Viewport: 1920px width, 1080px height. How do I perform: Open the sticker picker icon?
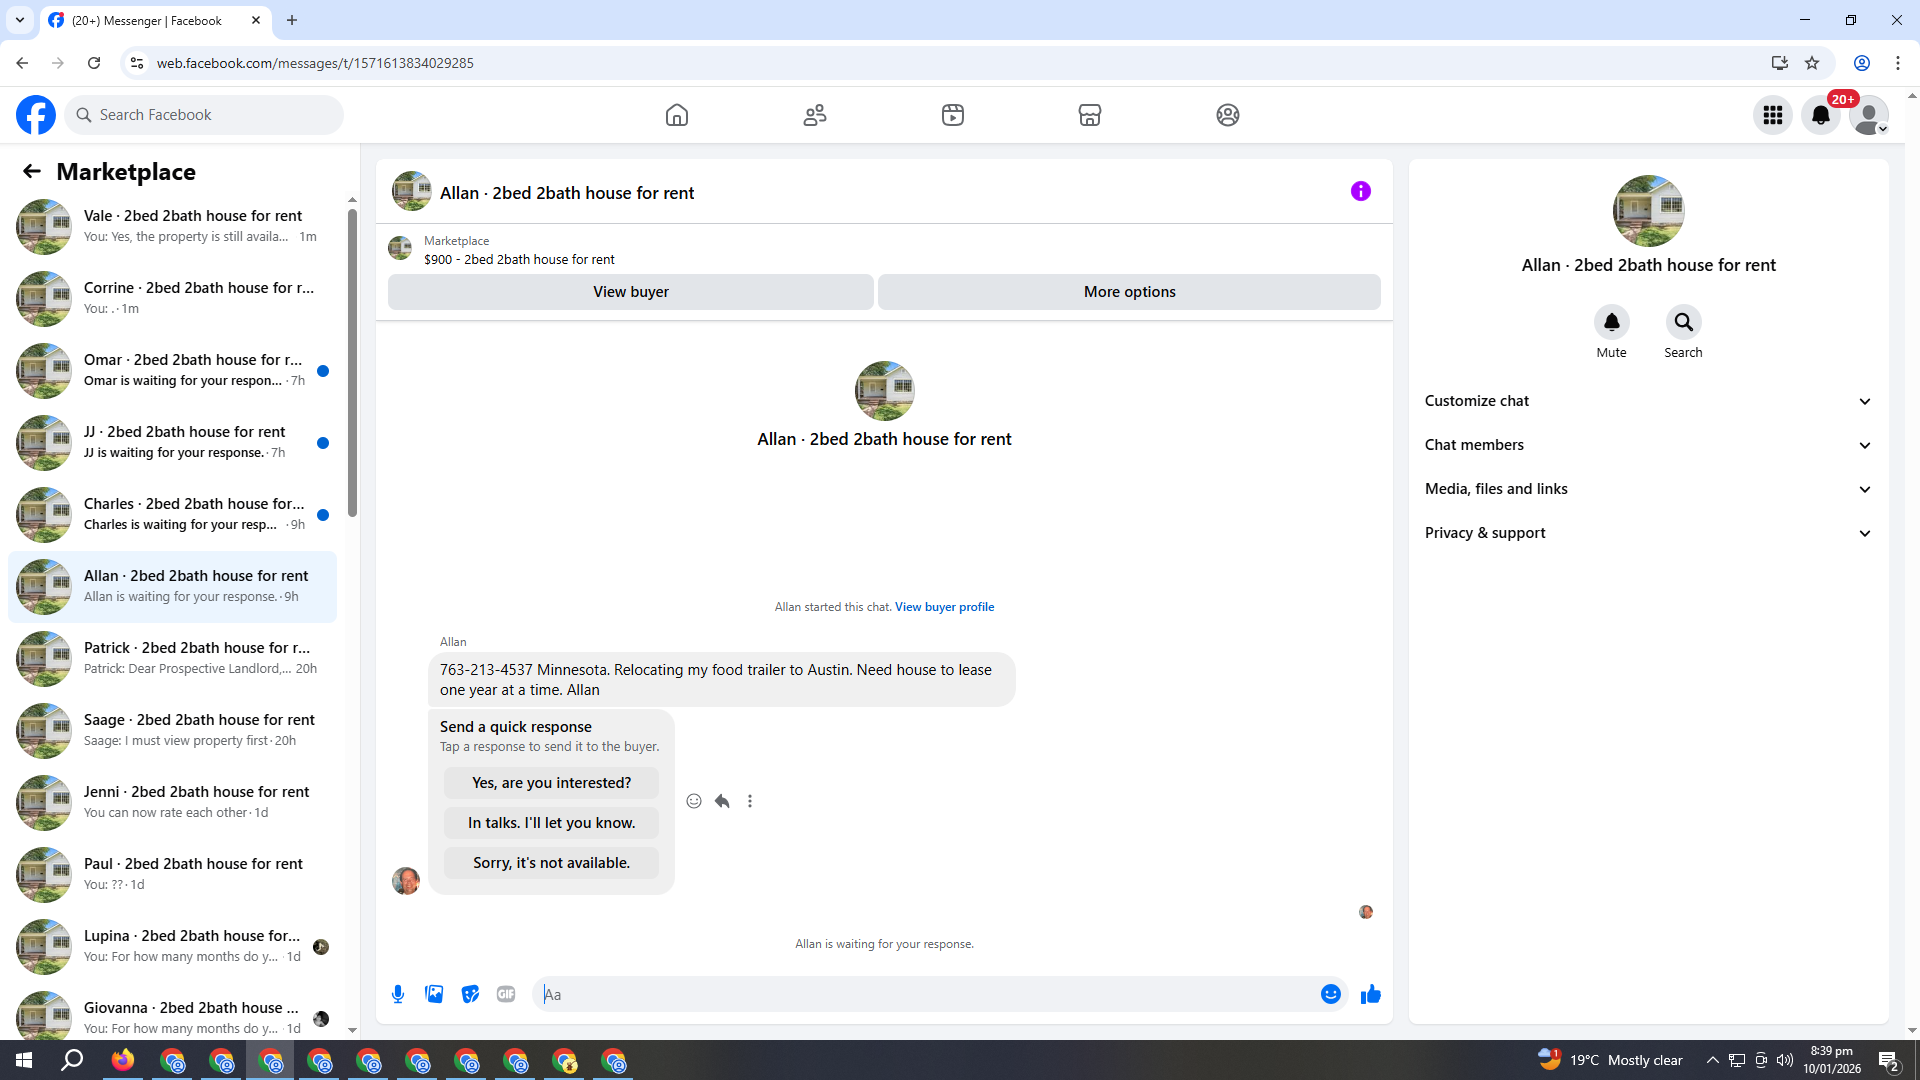[470, 994]
